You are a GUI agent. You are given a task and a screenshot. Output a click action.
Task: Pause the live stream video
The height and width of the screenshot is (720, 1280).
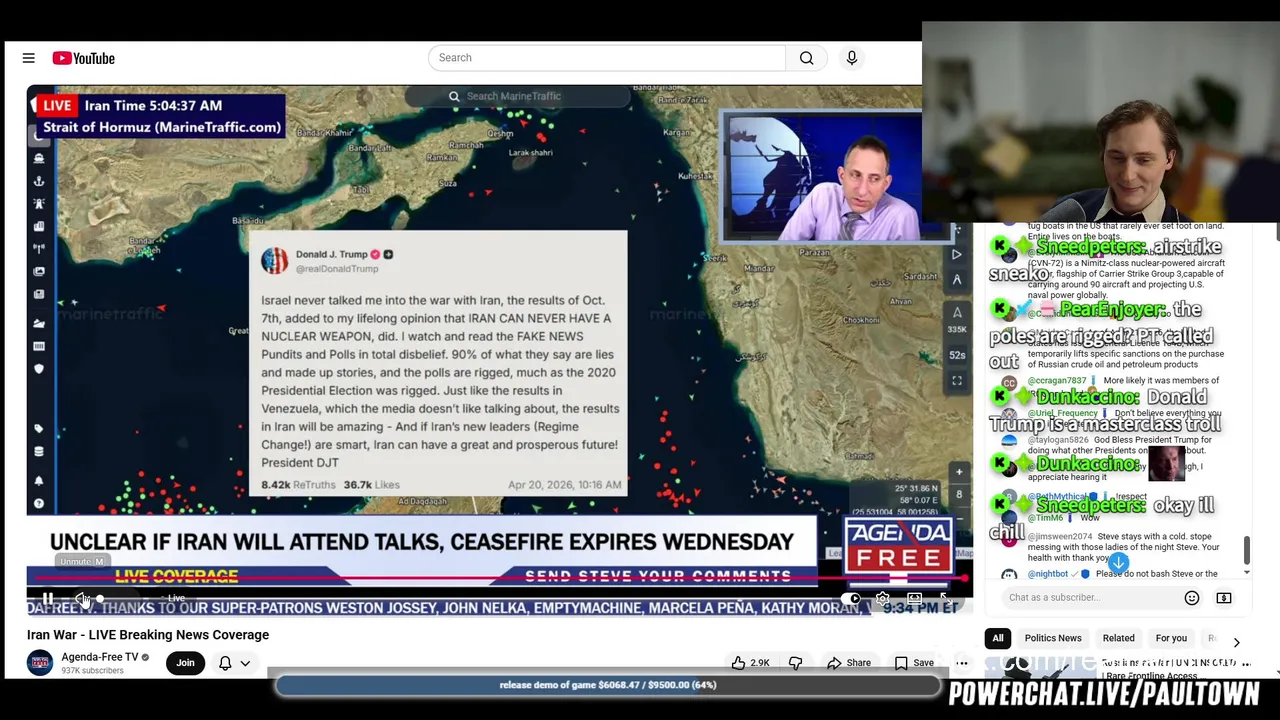coord(47,599)
